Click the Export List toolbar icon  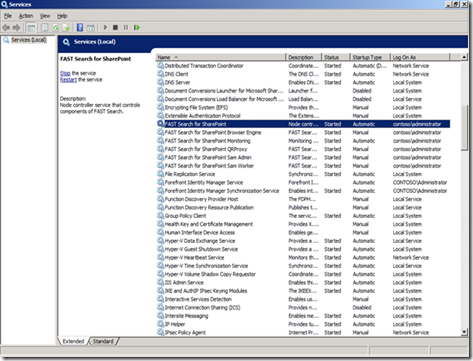pyautogui.click(x=66, y=28)
